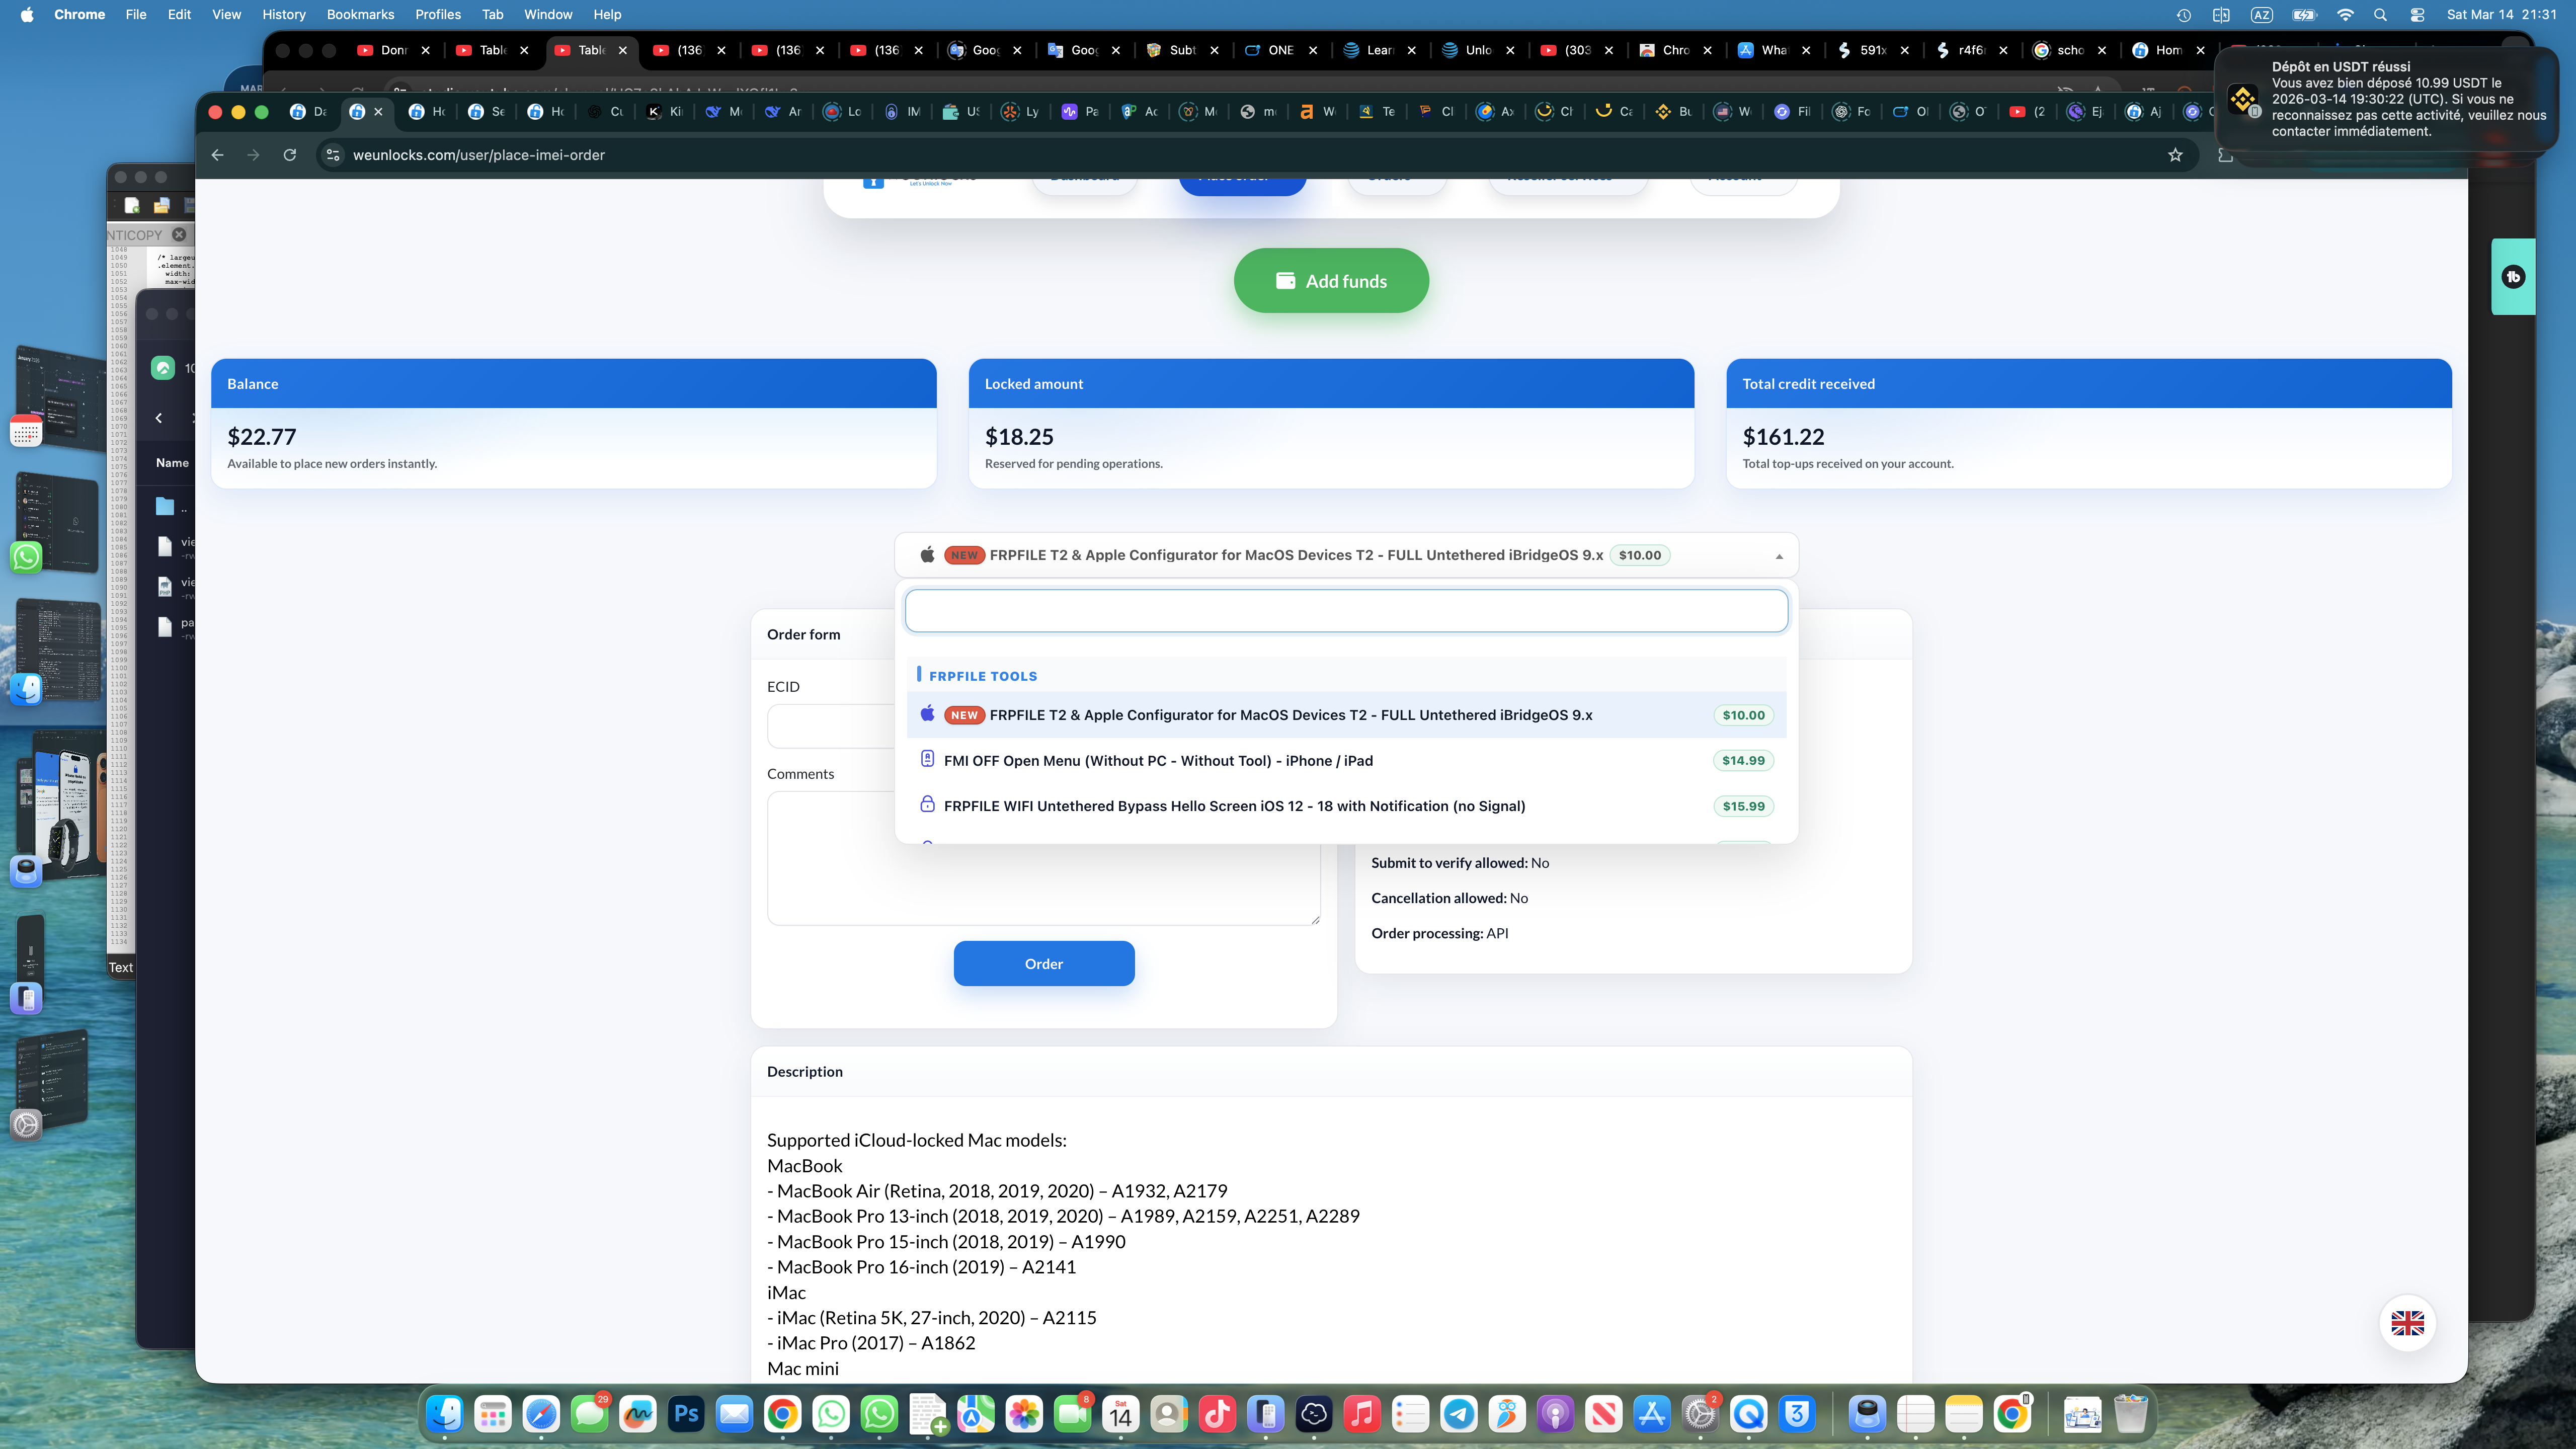Launch Photoshop from the Dock
Viewport: 2576px width, 1449px height.
[x=686, y=1413]
